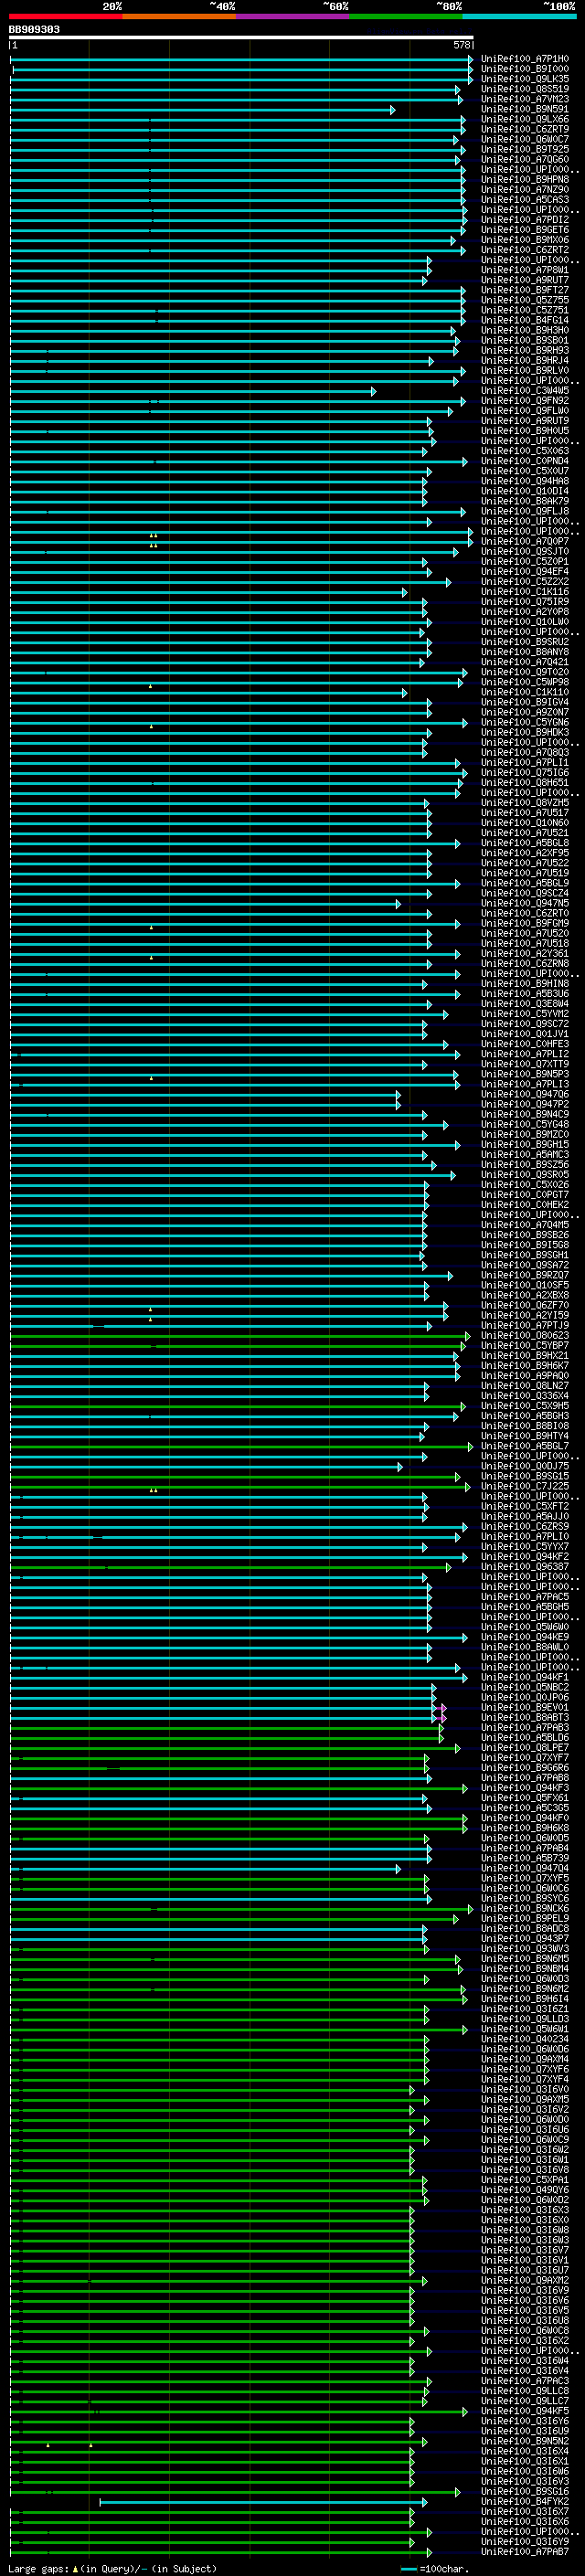Select hit label UniRef100_Q0DJ75
Viewport: 585px width, 2576px height.
coord(525,1466)
